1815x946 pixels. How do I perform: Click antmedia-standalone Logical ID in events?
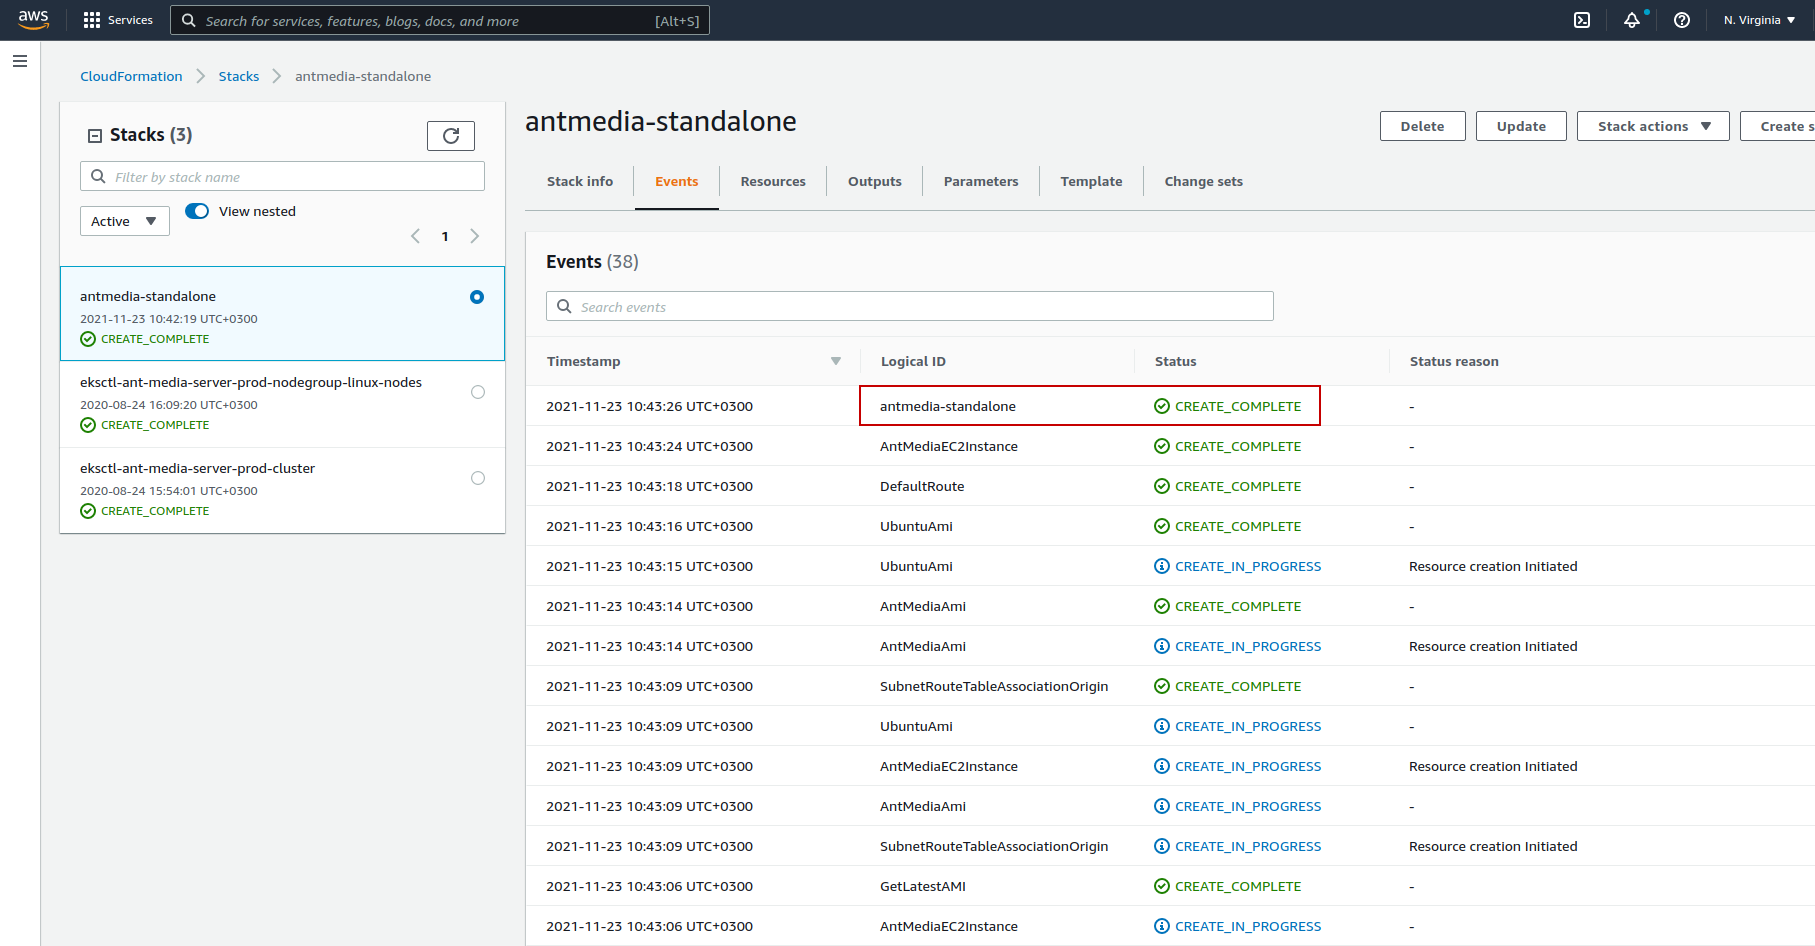[948, 406]
